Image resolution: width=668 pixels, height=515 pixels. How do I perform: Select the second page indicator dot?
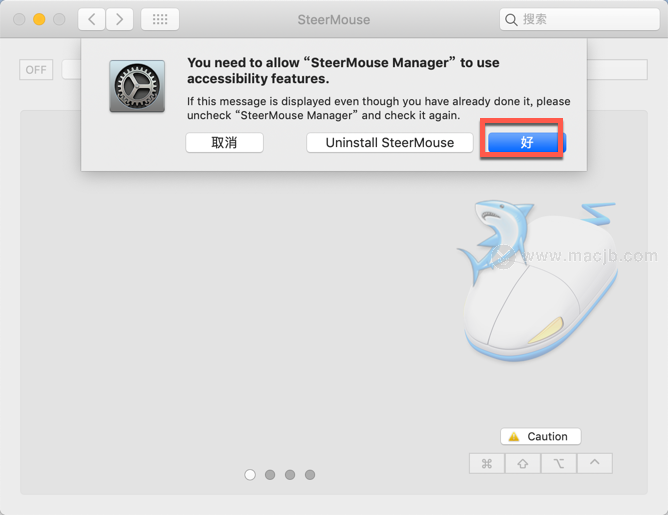coord(270,475)
